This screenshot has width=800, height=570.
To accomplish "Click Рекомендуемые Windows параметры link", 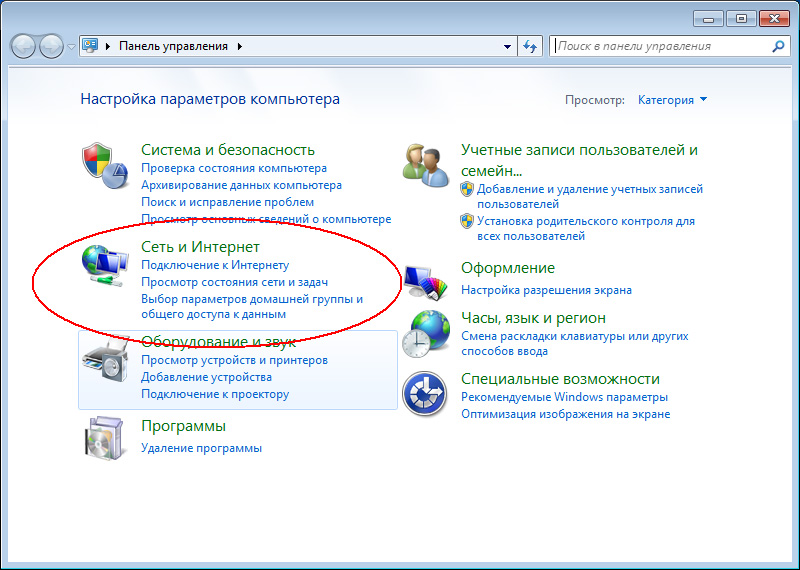I will tap(564, 396).
